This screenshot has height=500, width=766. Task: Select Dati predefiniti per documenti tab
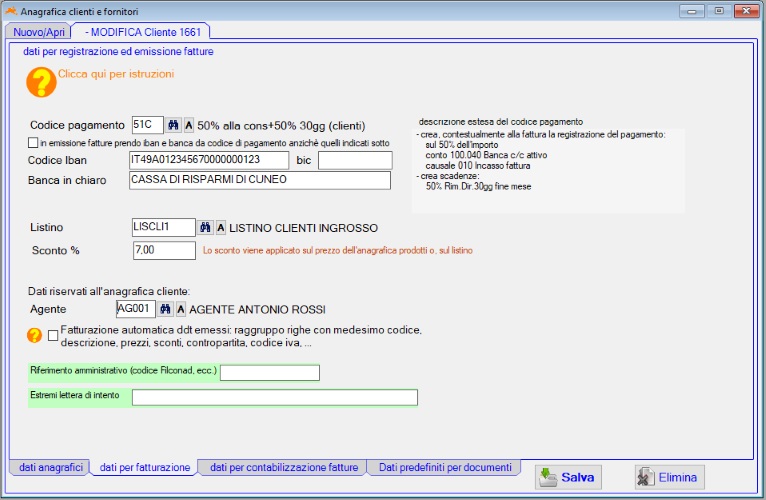tap(445, 467)
